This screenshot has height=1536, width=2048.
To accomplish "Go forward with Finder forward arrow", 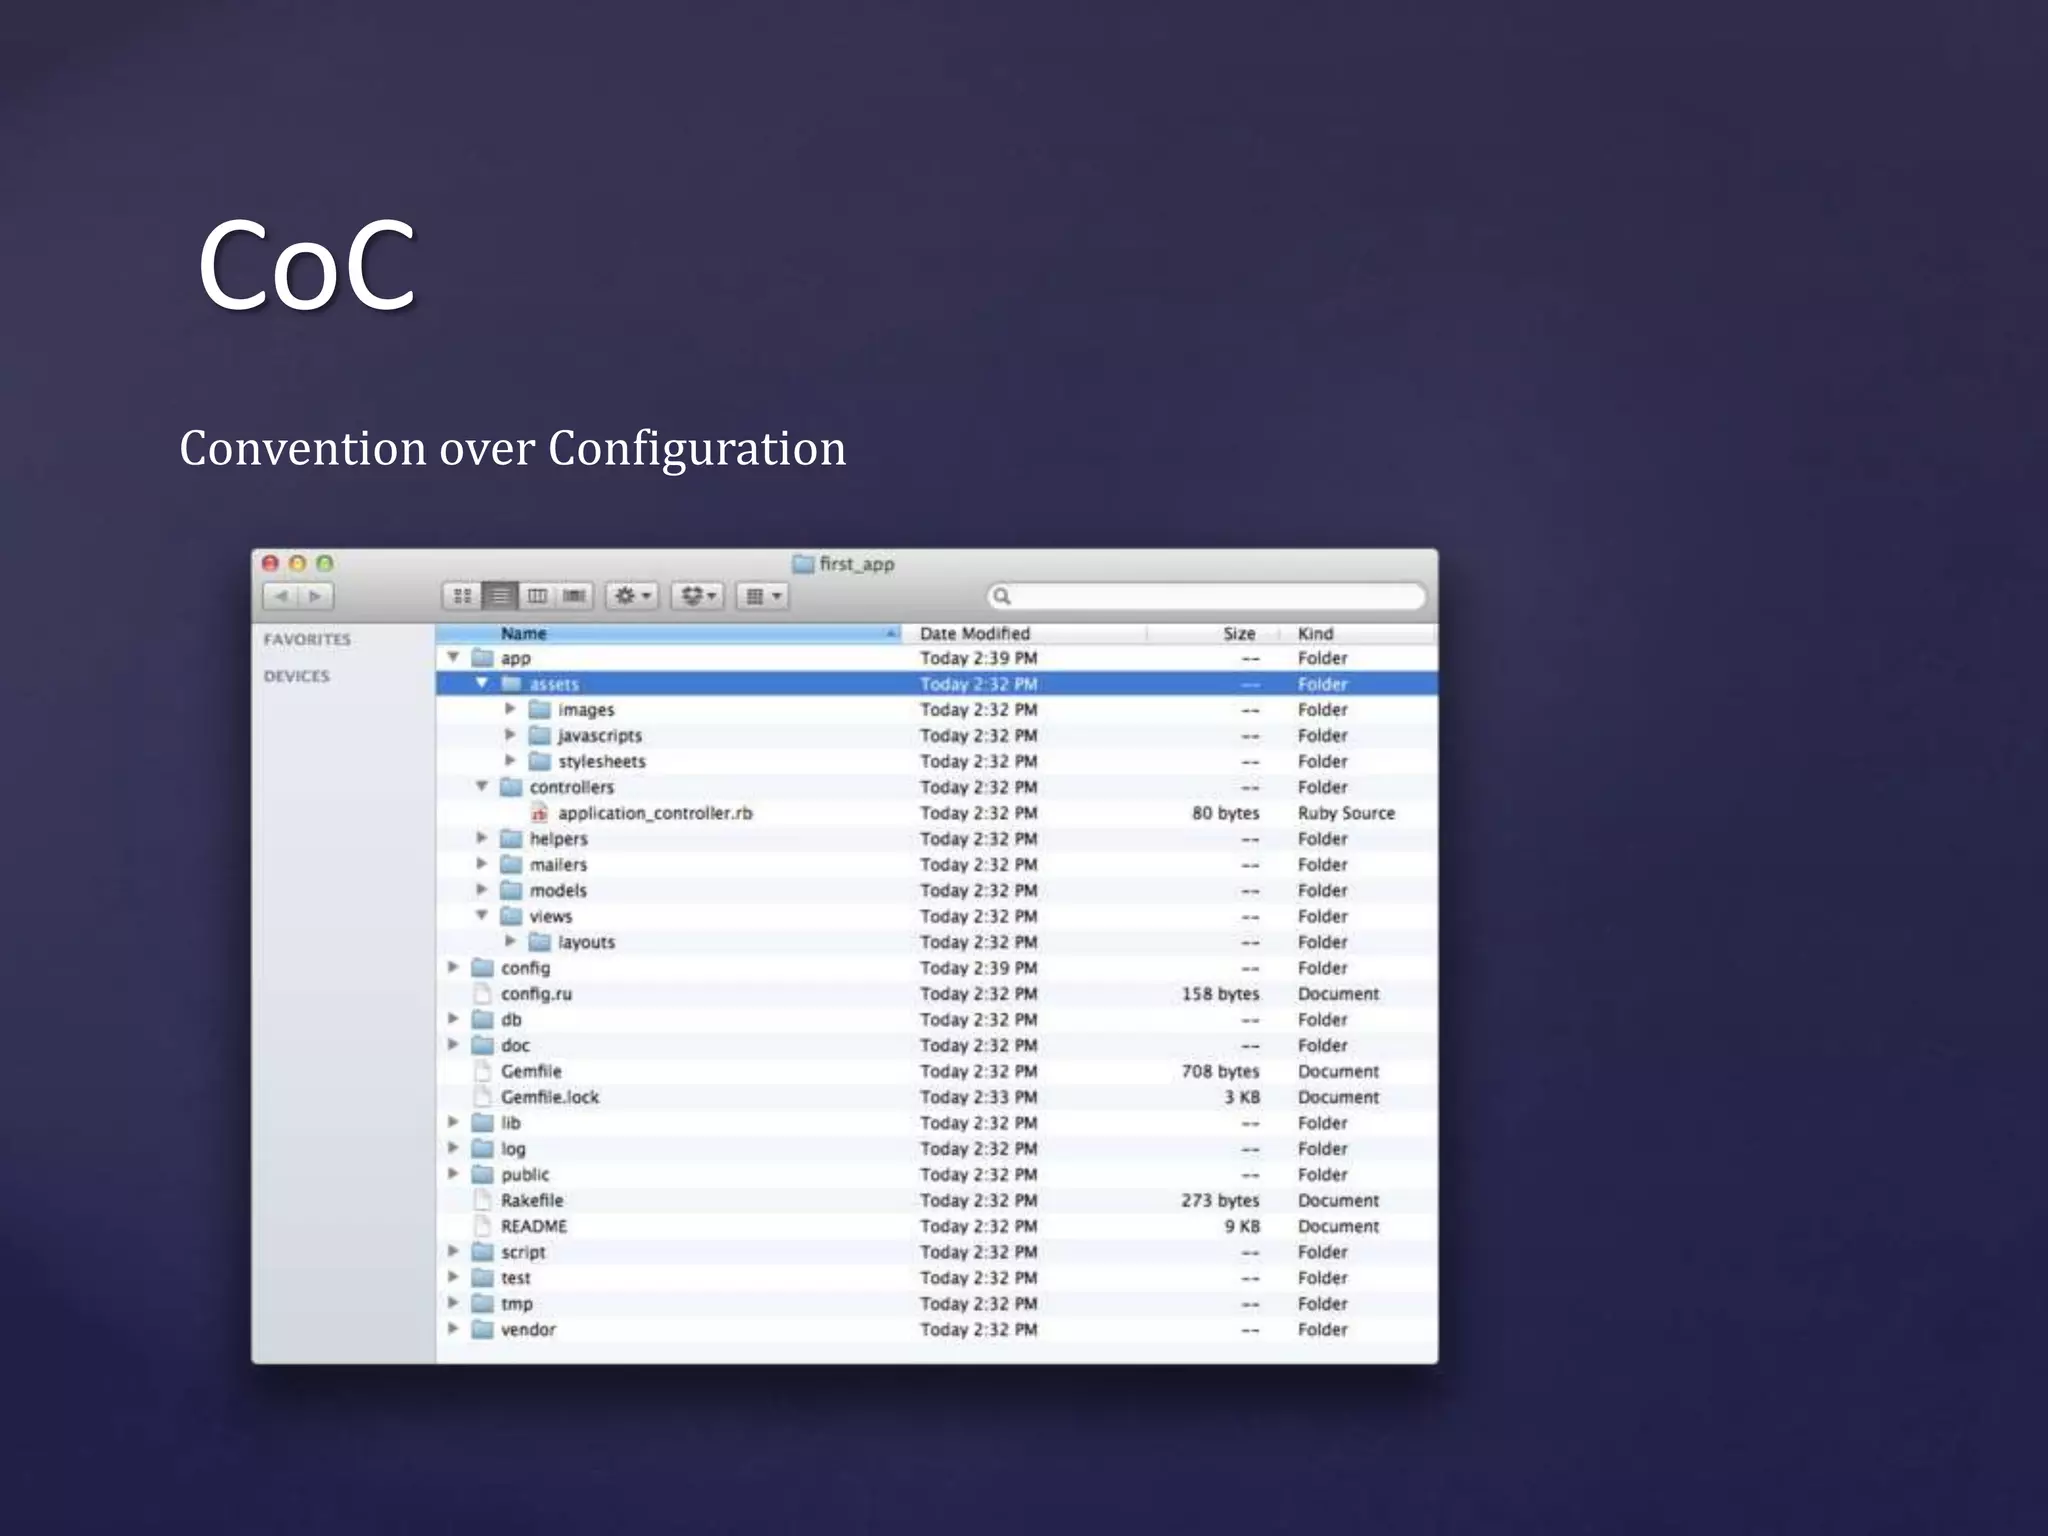I will coord(315,596).
